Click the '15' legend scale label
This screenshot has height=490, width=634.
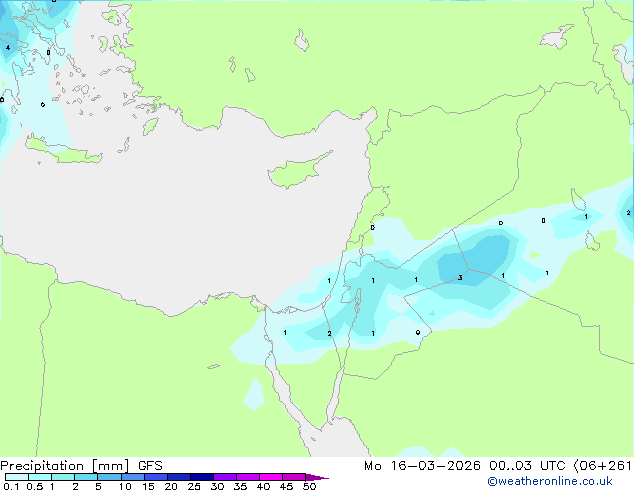click(148, 486)
